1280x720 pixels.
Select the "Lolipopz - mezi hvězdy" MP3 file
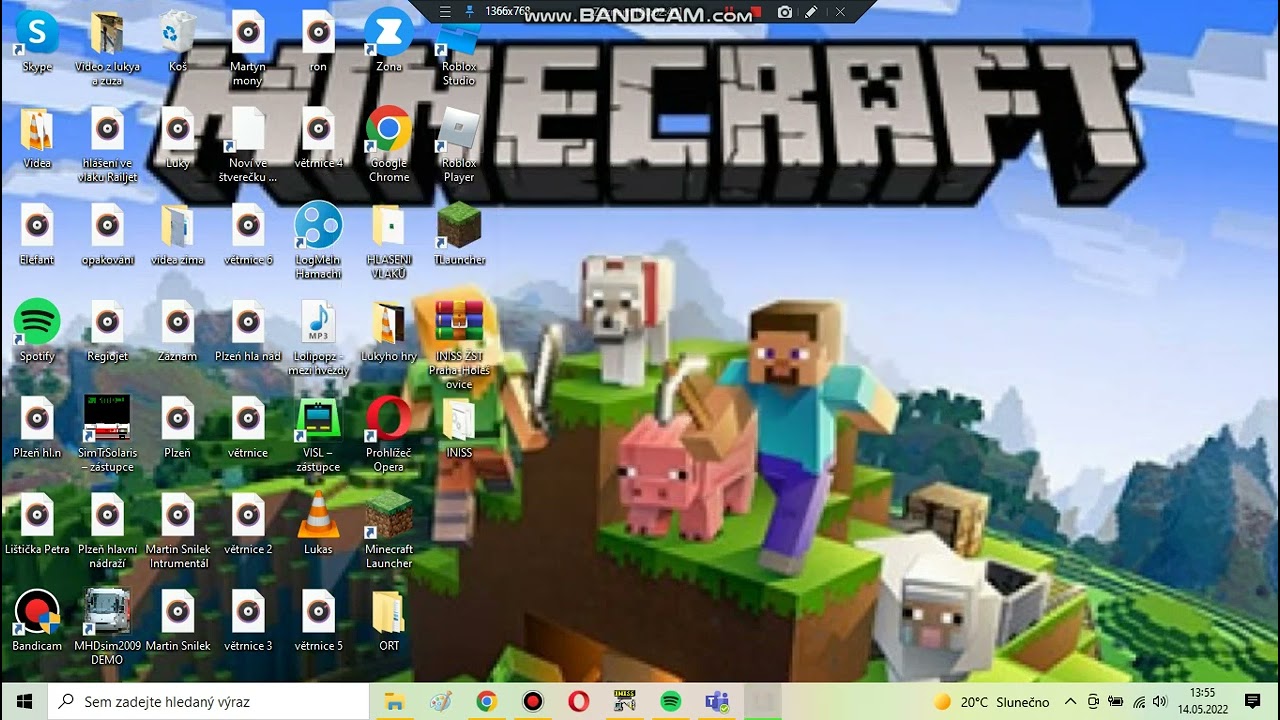click(318, 337)
